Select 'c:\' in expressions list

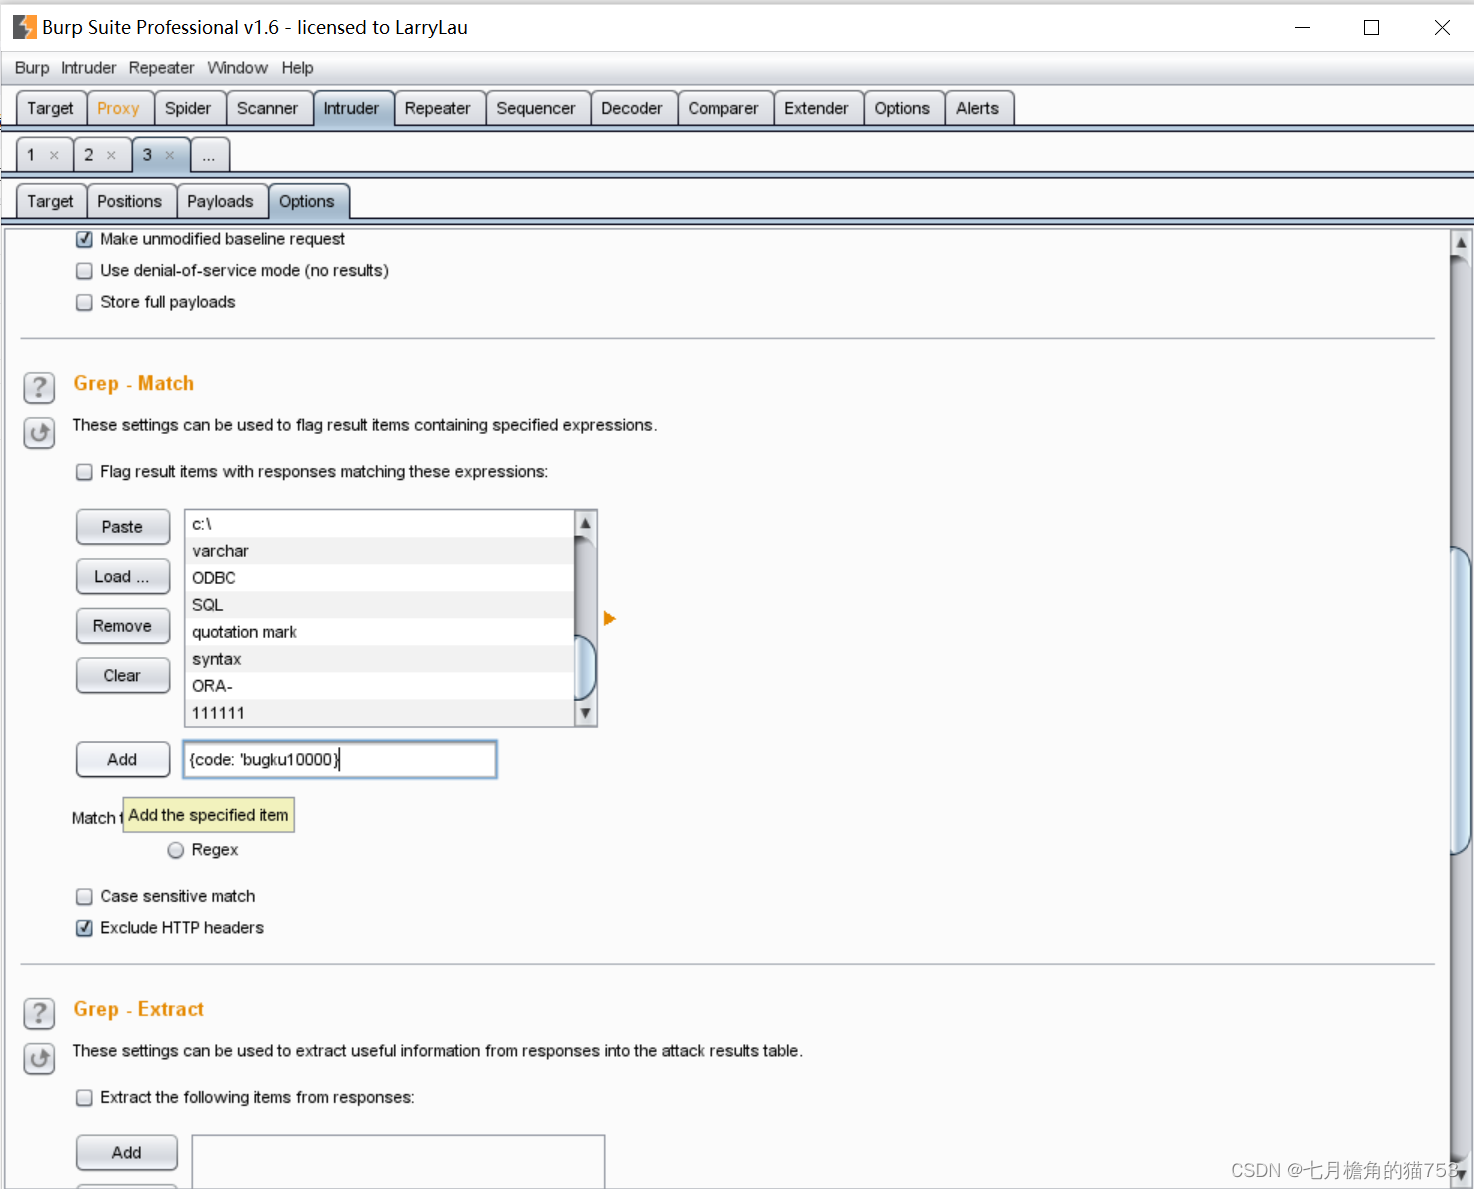380,524
